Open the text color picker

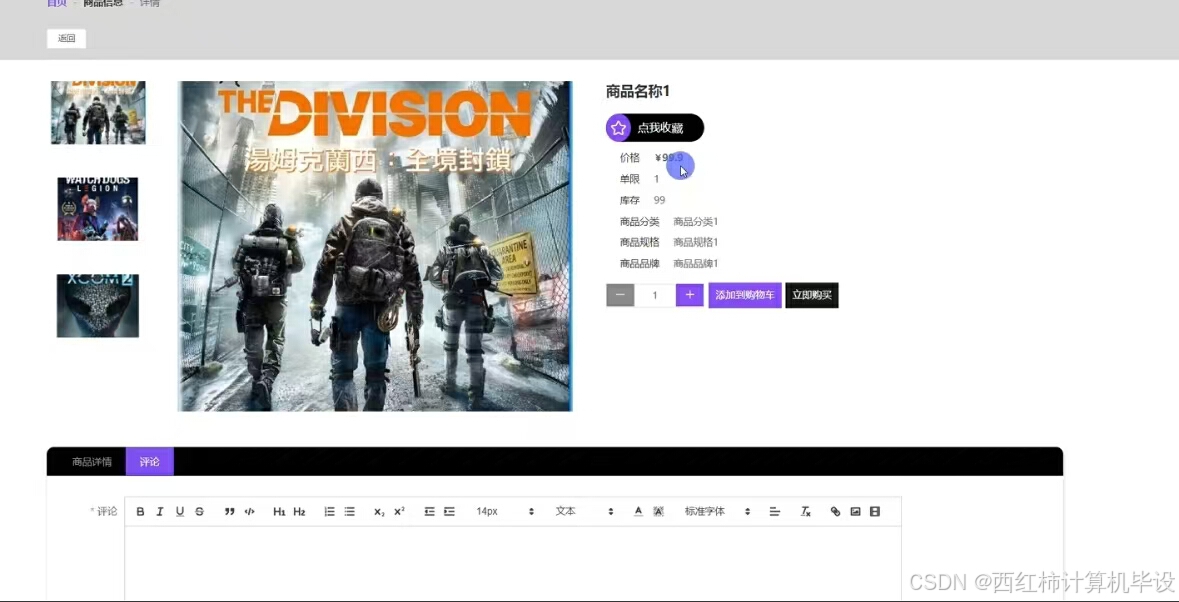[638, 512]
